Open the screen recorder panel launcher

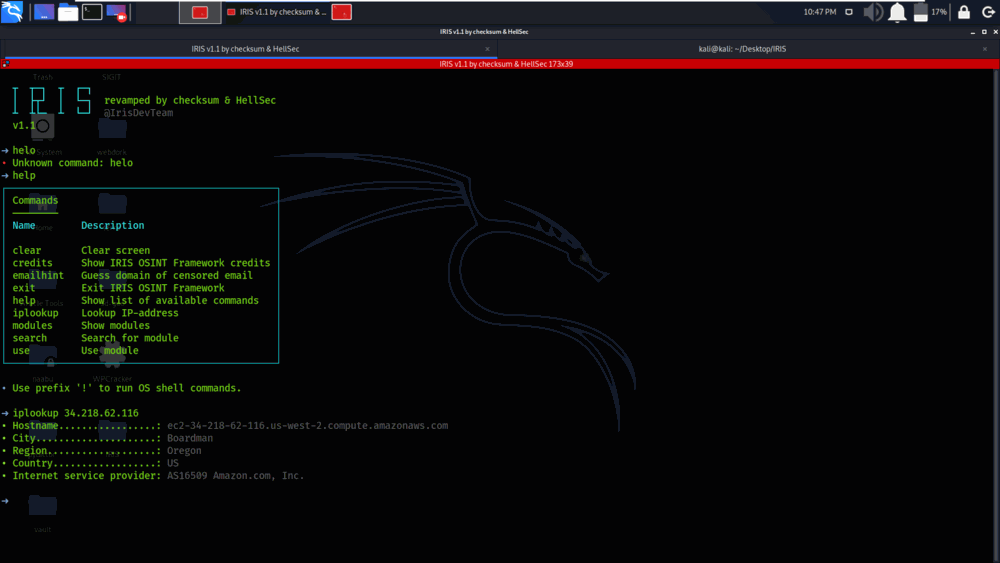point(117,12)
